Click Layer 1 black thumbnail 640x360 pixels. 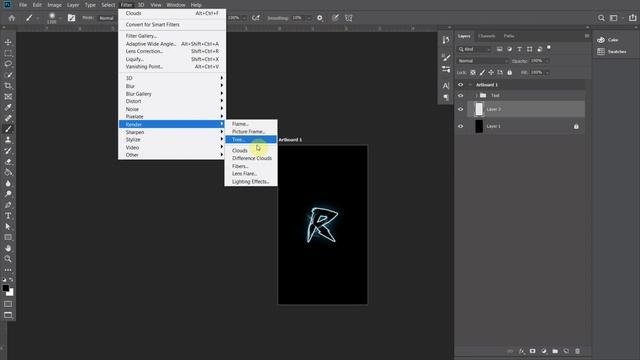click(479, 127)
